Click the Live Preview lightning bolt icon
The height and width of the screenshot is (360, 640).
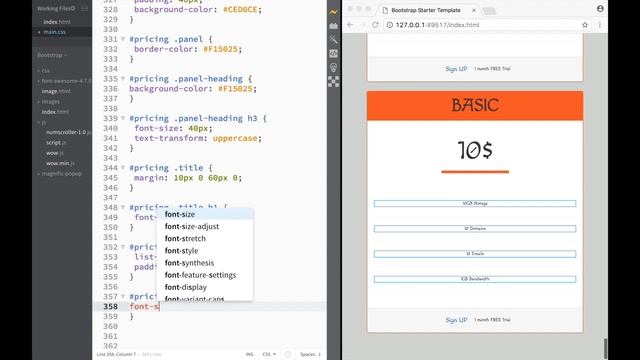(333, 12)
